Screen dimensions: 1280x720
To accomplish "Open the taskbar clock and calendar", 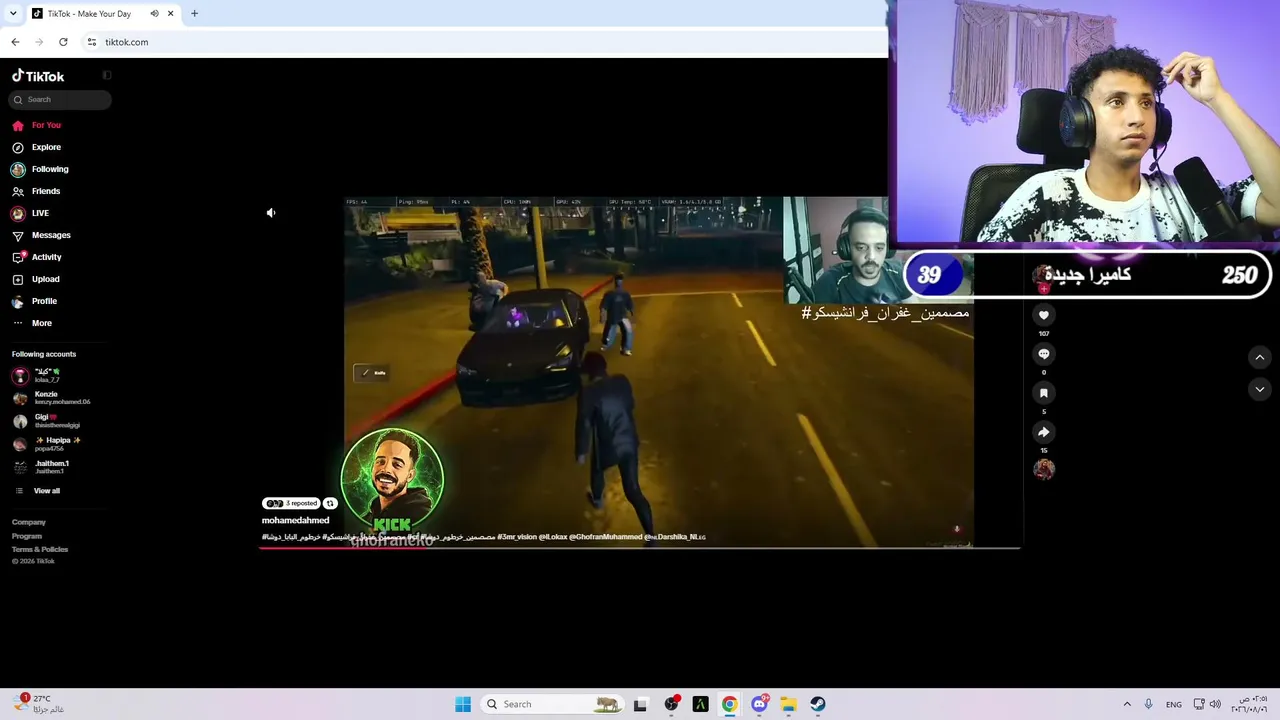I will (1249, 704).
